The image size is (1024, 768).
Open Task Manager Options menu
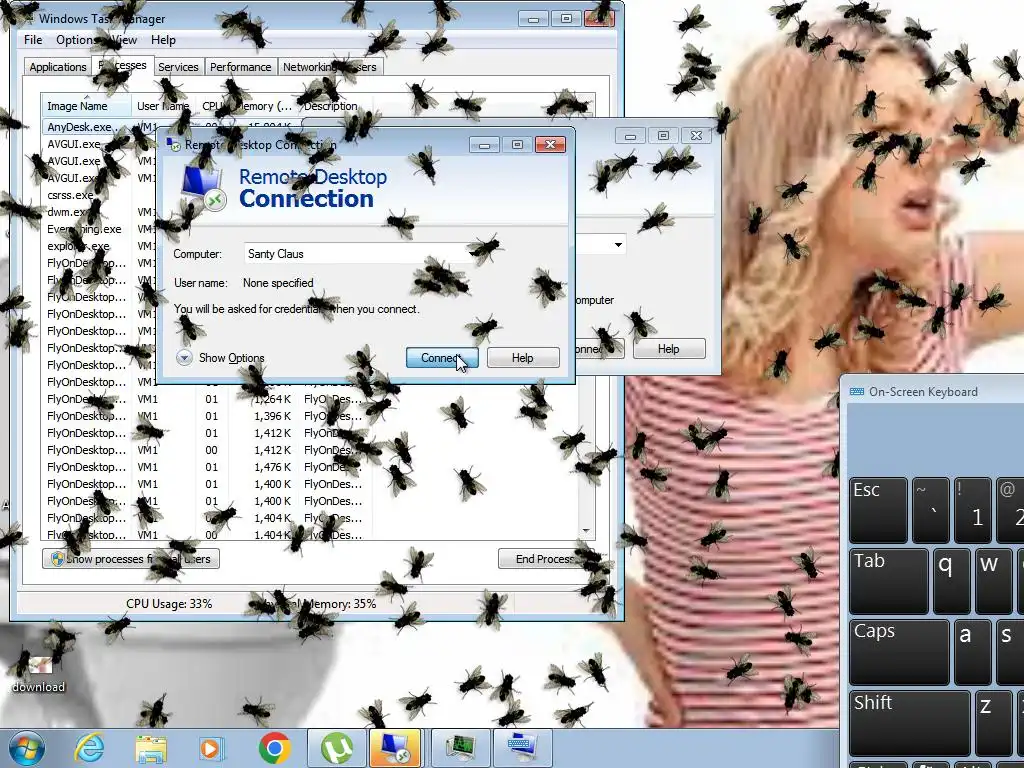(76, 40)
